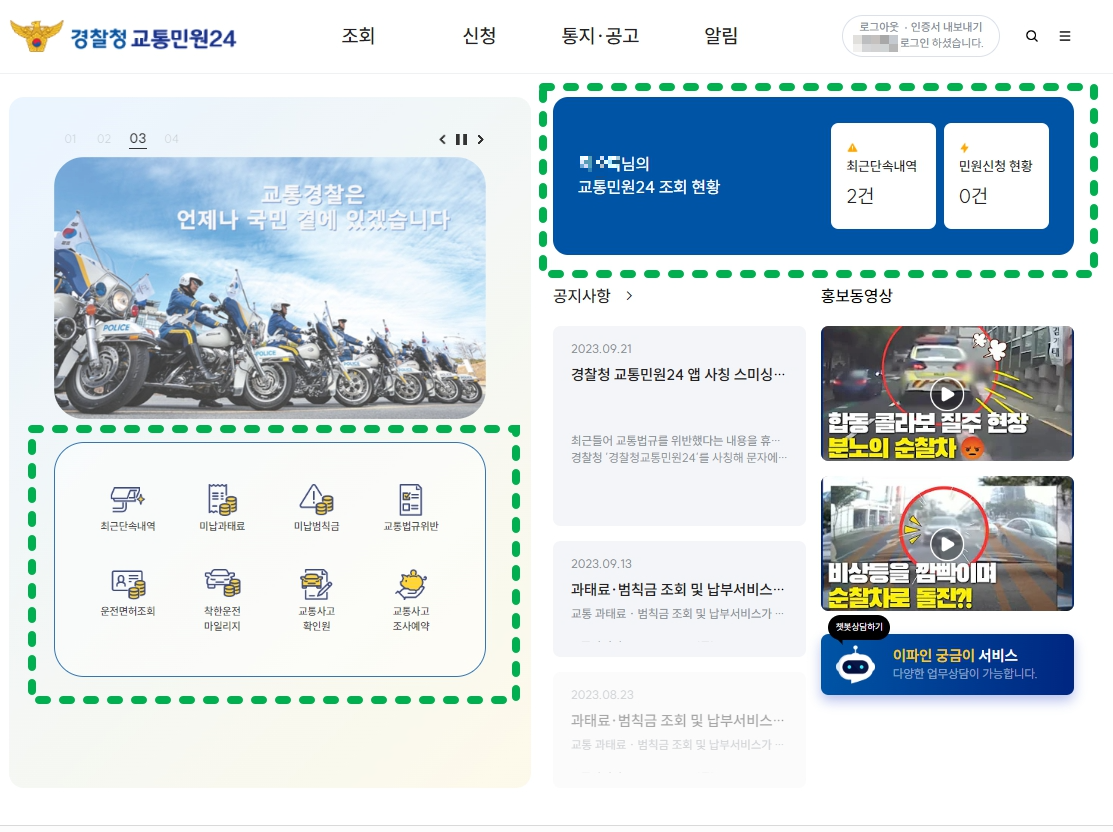Open the 알림 menu
The width and height of the screenshot is (1113, 832).
(x=720, y=35)
